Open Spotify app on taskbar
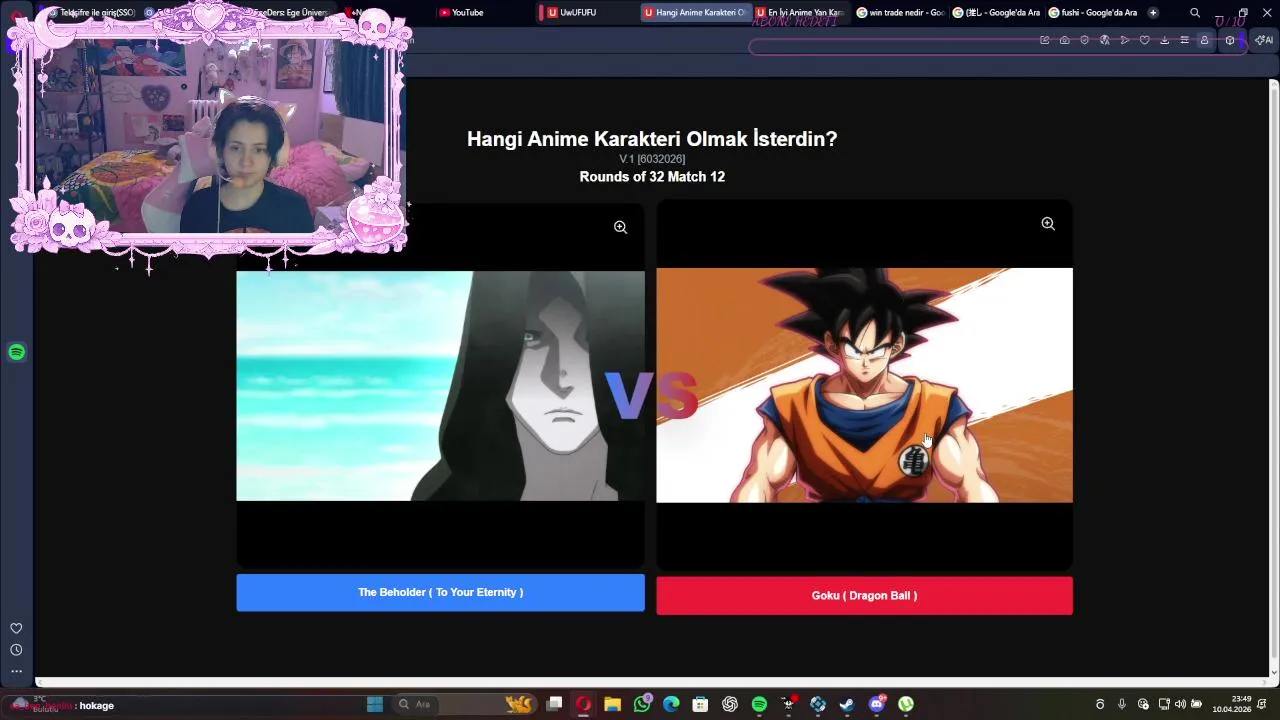The image size is (1280, 720). (x=759, y=704)
